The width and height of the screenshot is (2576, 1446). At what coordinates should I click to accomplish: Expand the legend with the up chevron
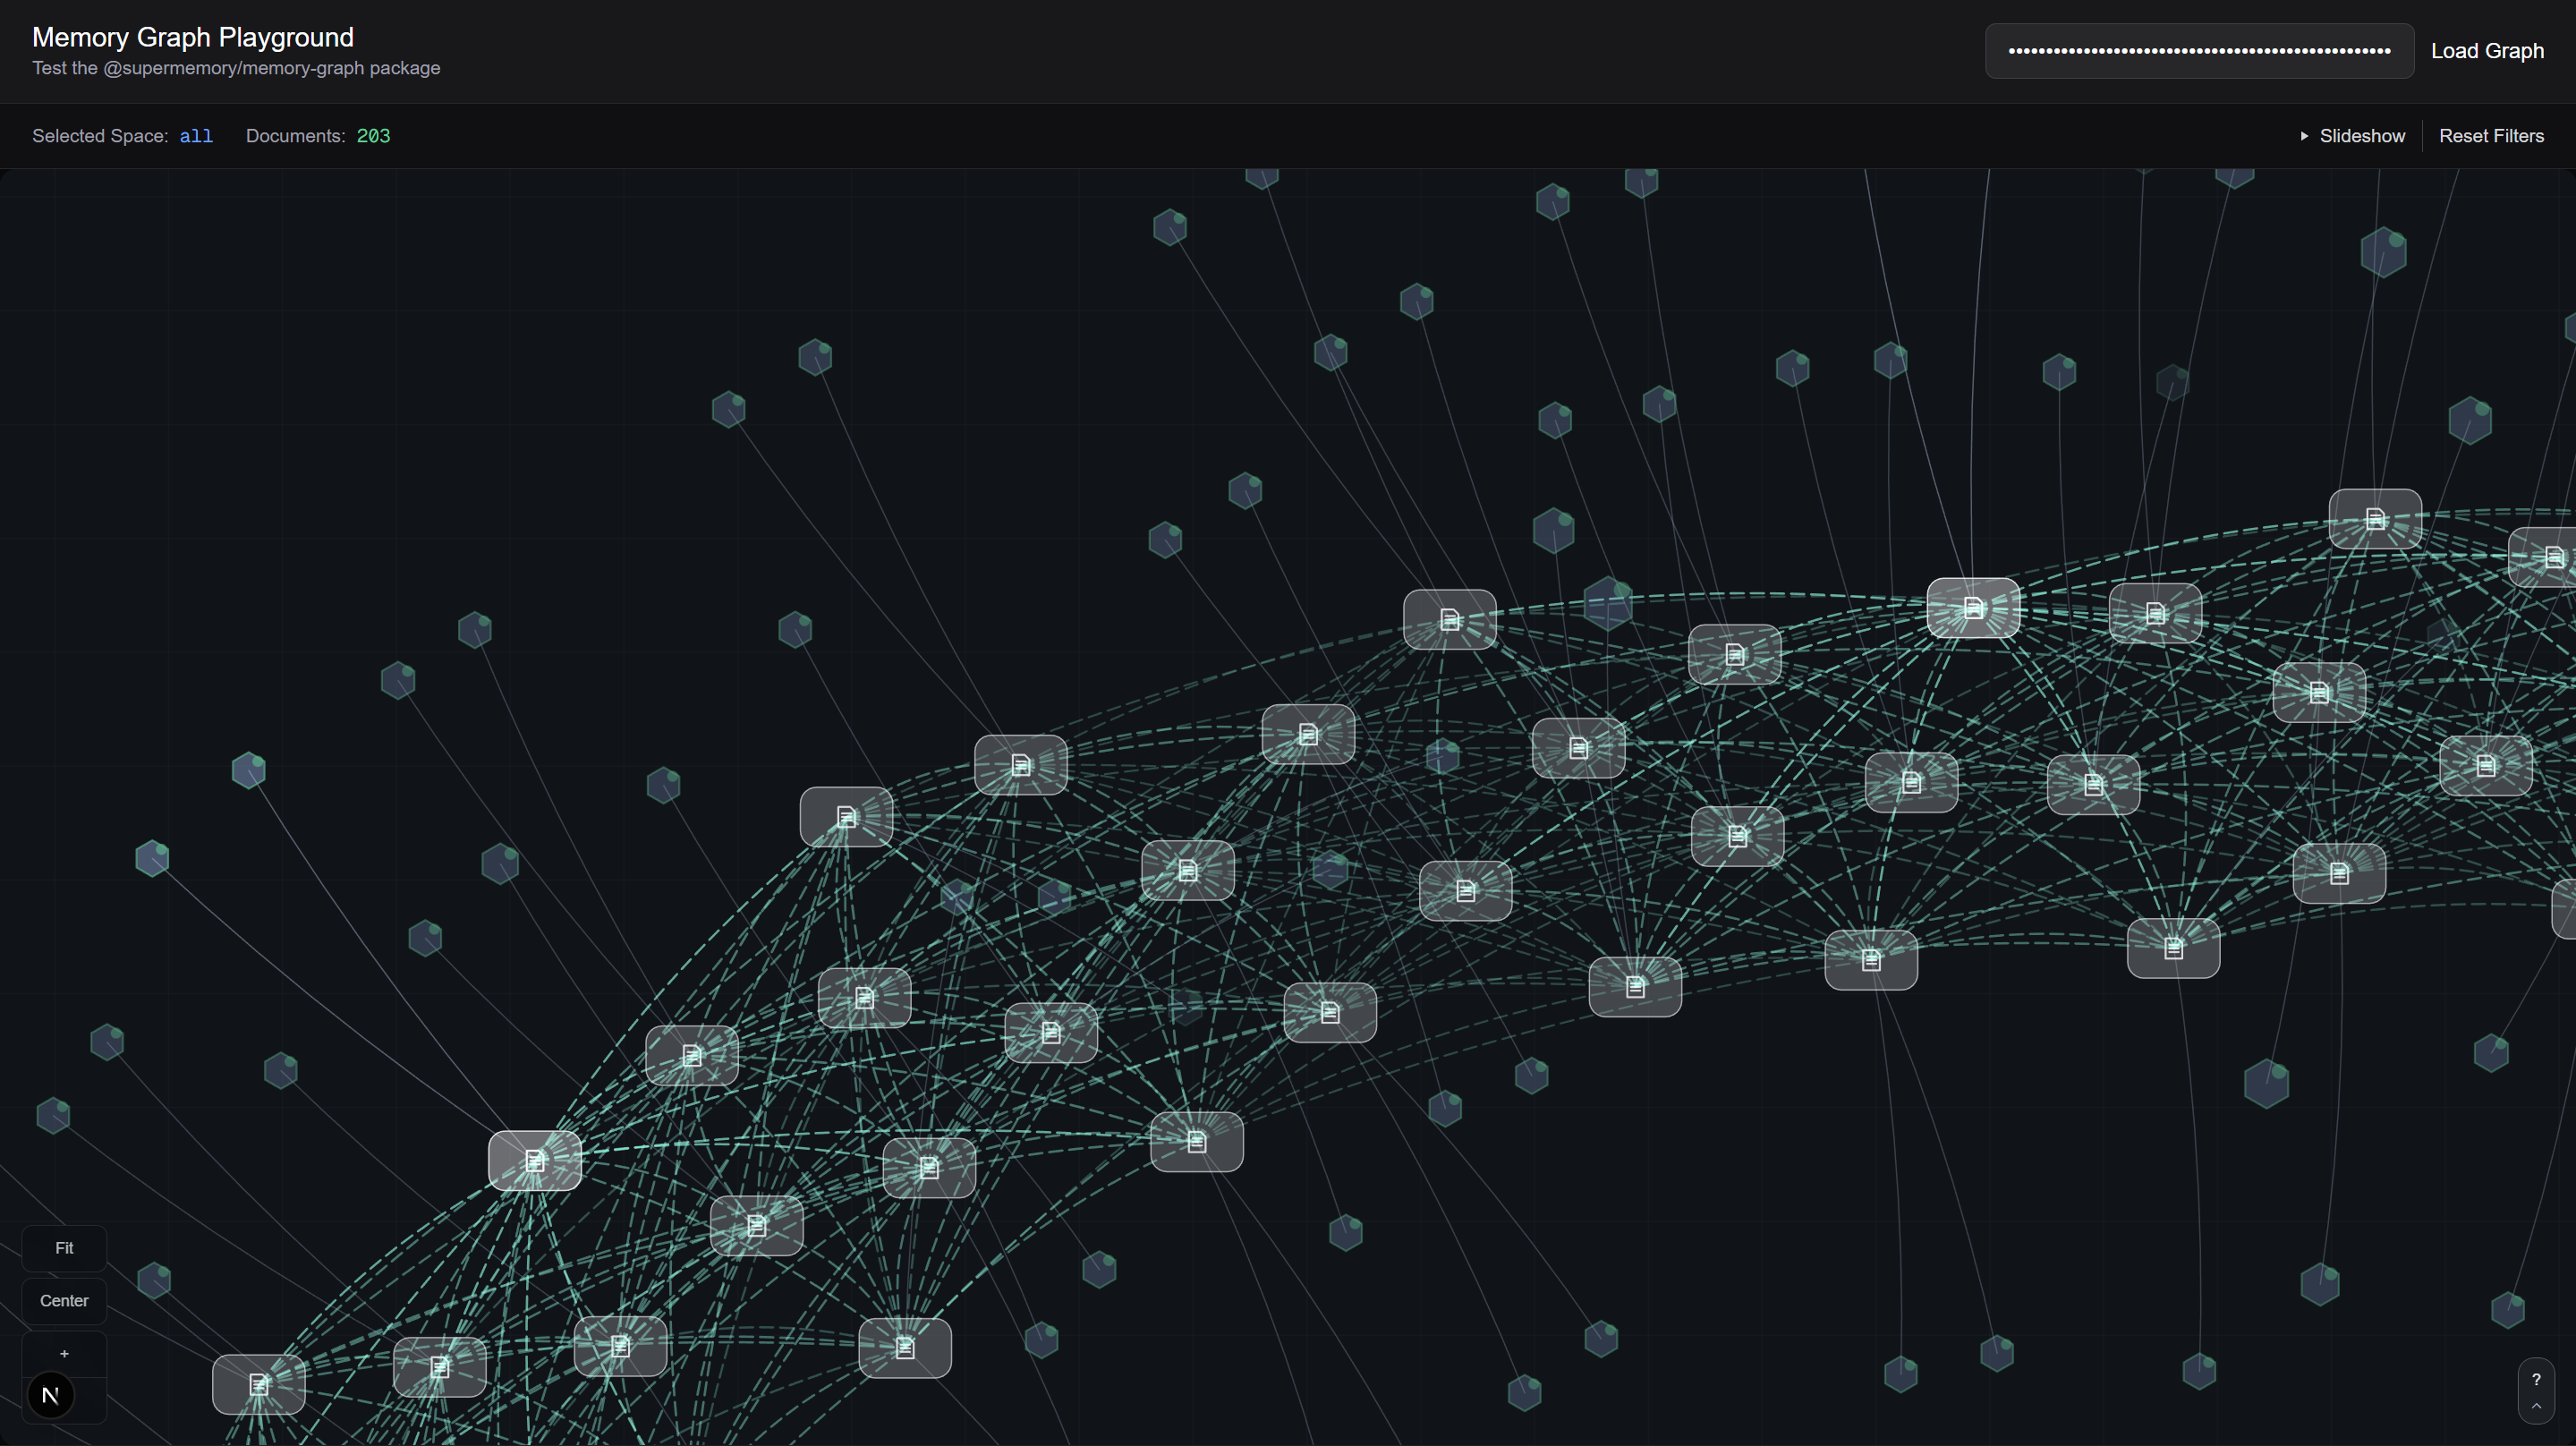pos(2535,1406)
